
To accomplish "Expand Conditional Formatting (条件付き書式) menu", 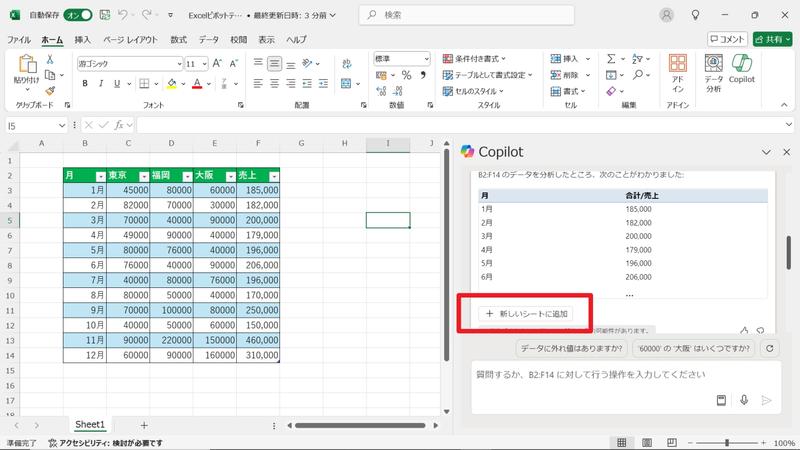I will click(474, 59).
